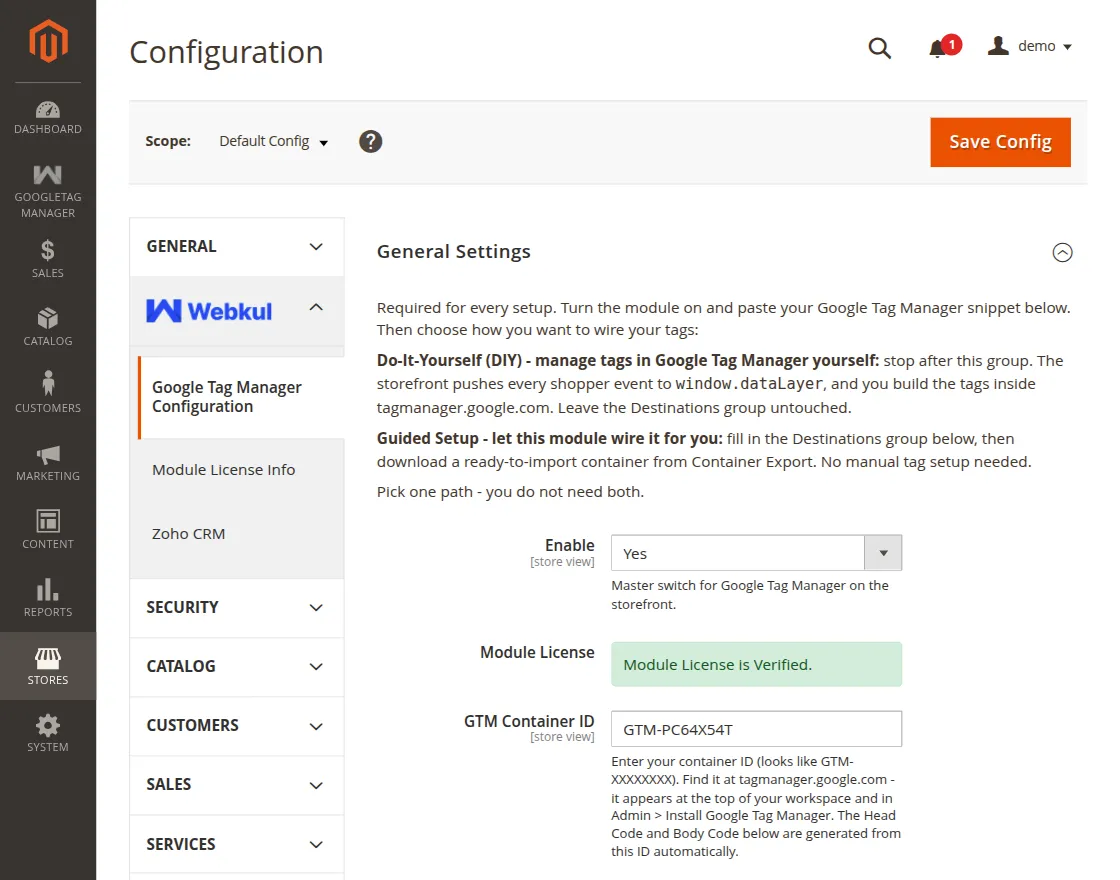Collapse the Webkul config section
Screen dimensions: 1120x880
(236, 311)
